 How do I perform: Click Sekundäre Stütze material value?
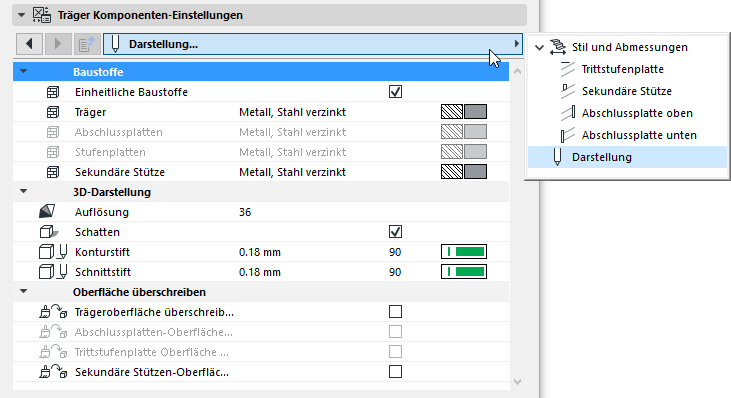point(292,172)
